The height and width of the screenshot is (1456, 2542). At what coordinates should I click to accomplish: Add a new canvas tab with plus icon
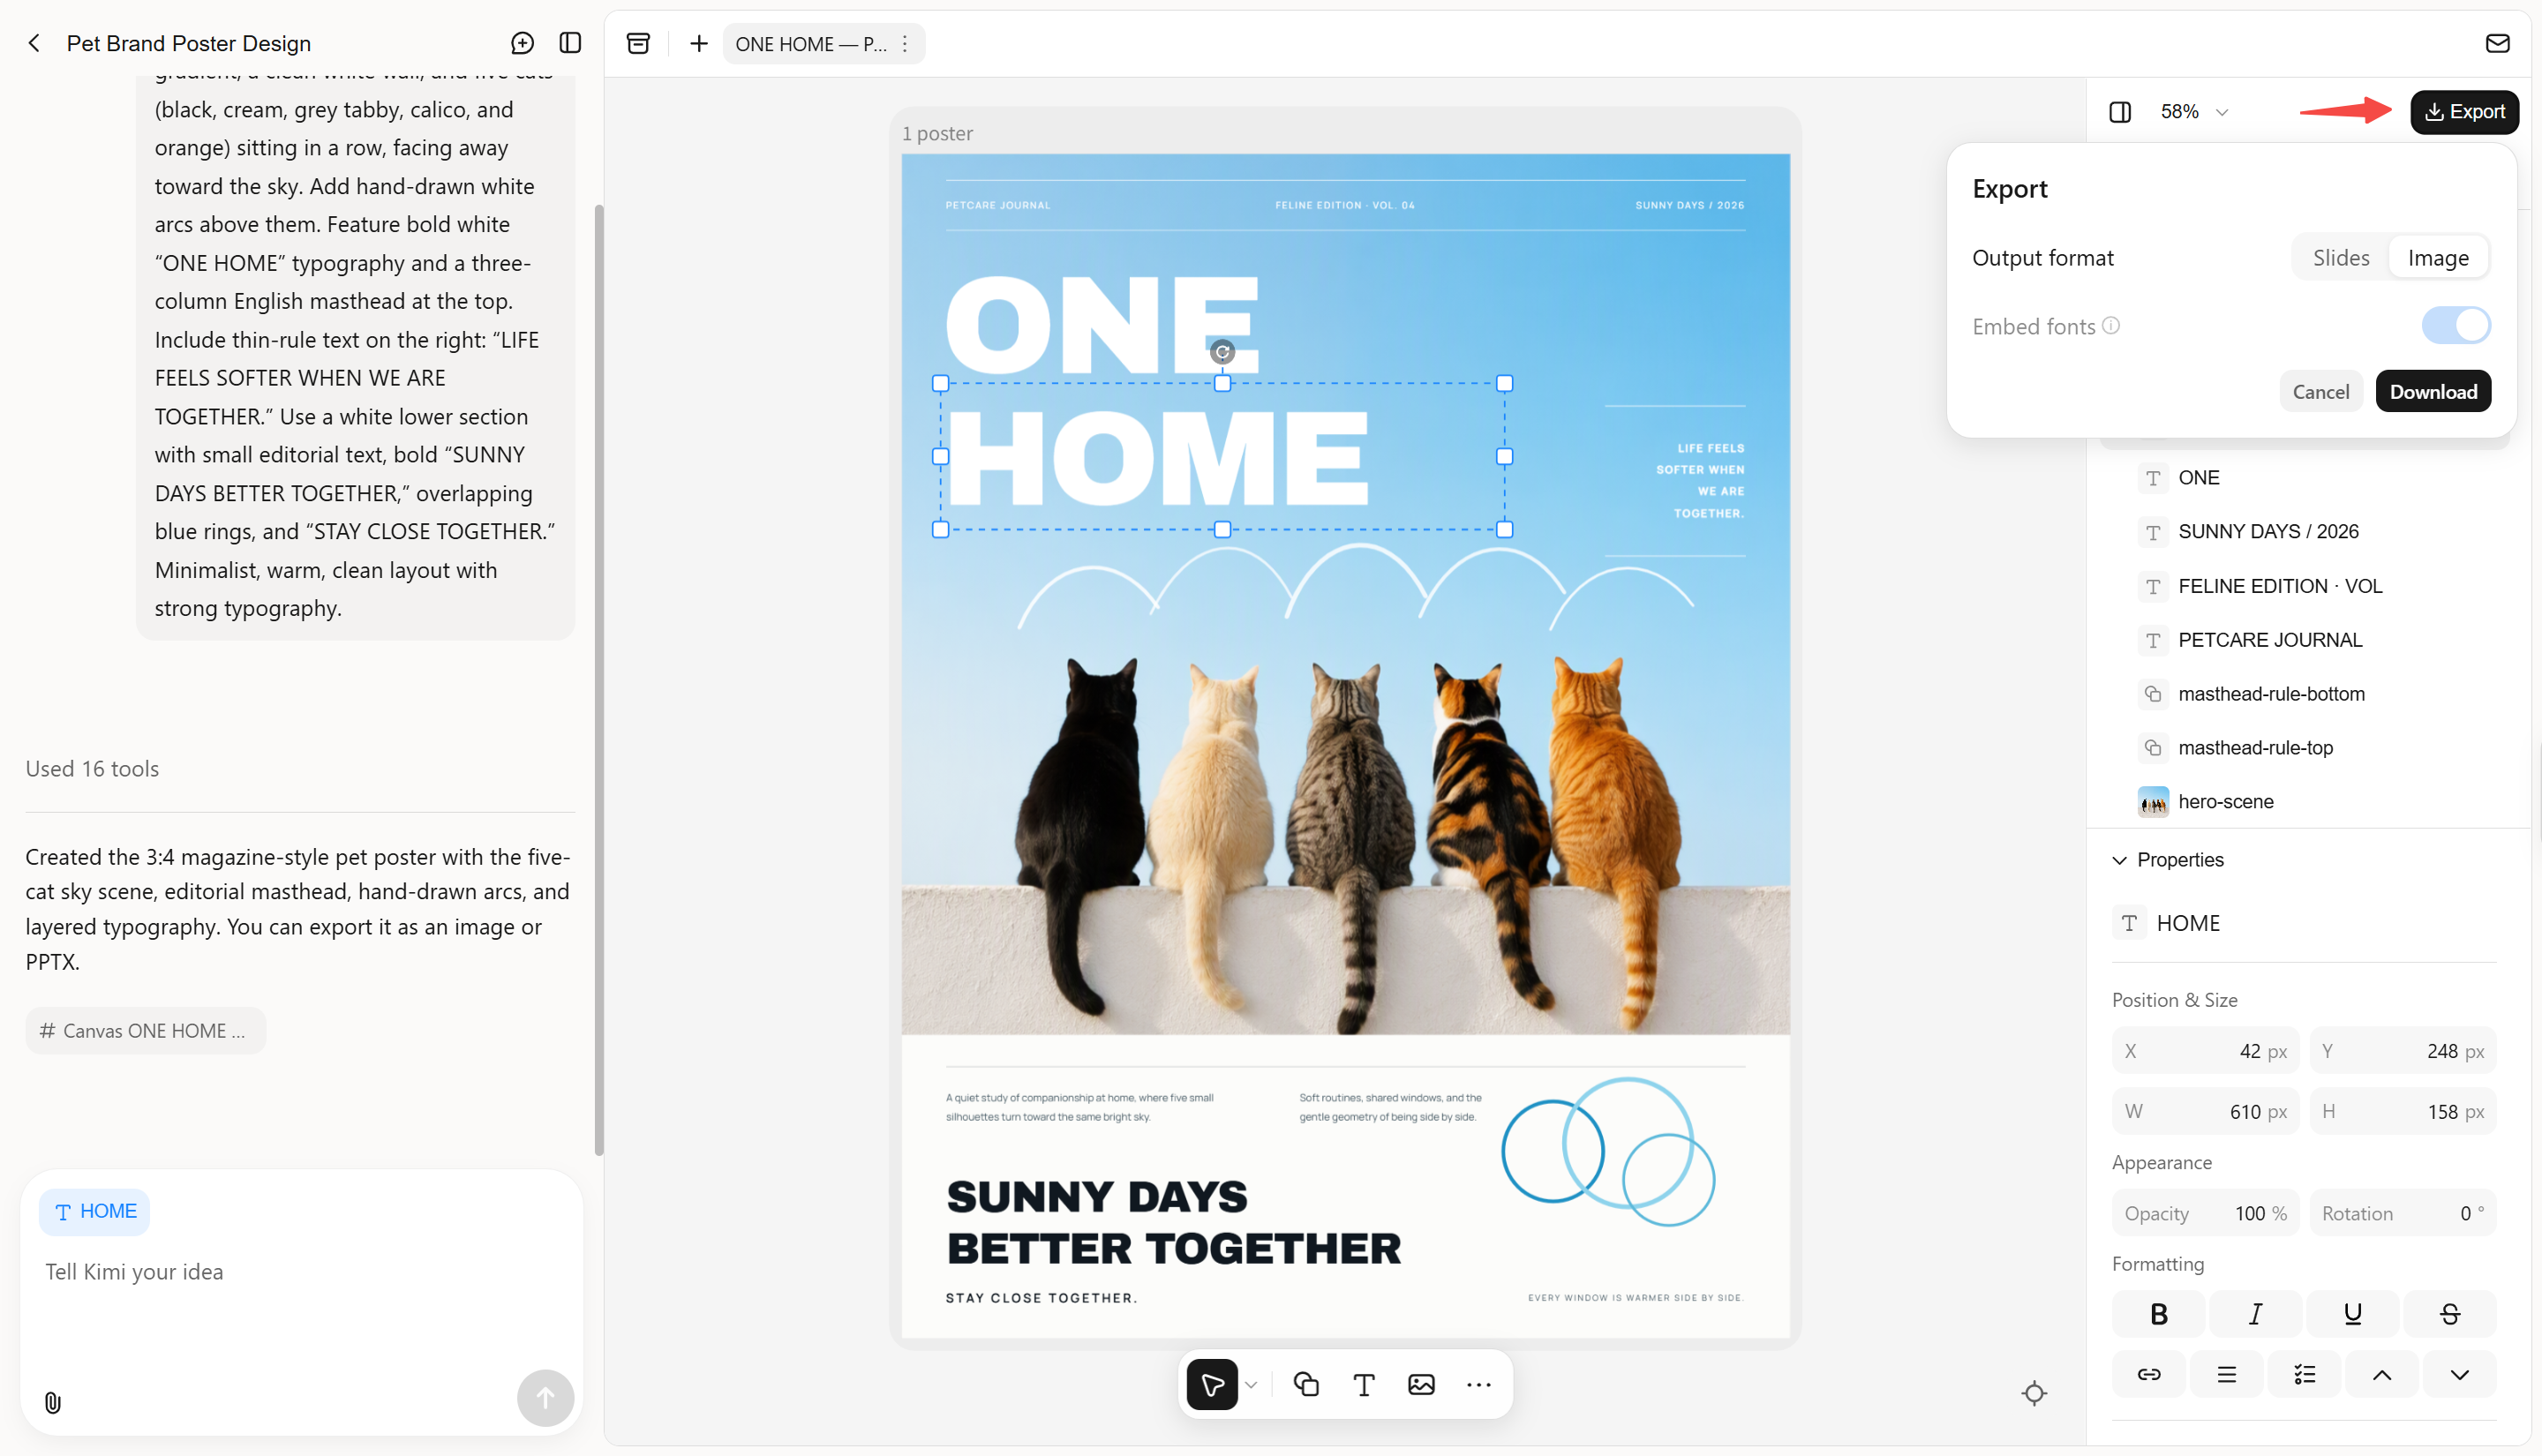pos(699,43)
